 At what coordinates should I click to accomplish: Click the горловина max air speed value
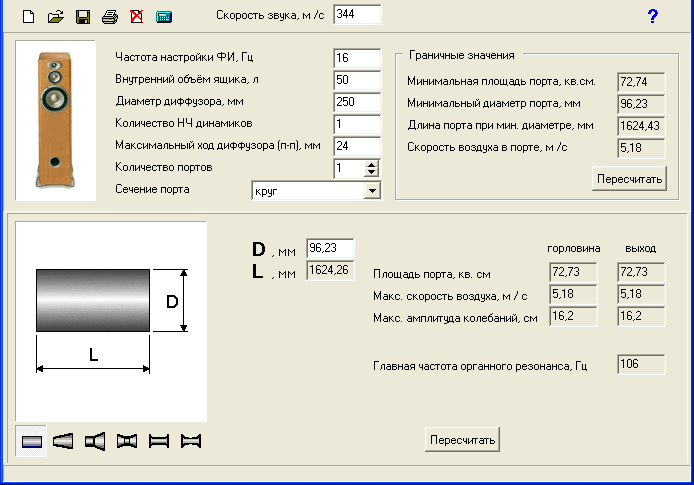point(573,294)
